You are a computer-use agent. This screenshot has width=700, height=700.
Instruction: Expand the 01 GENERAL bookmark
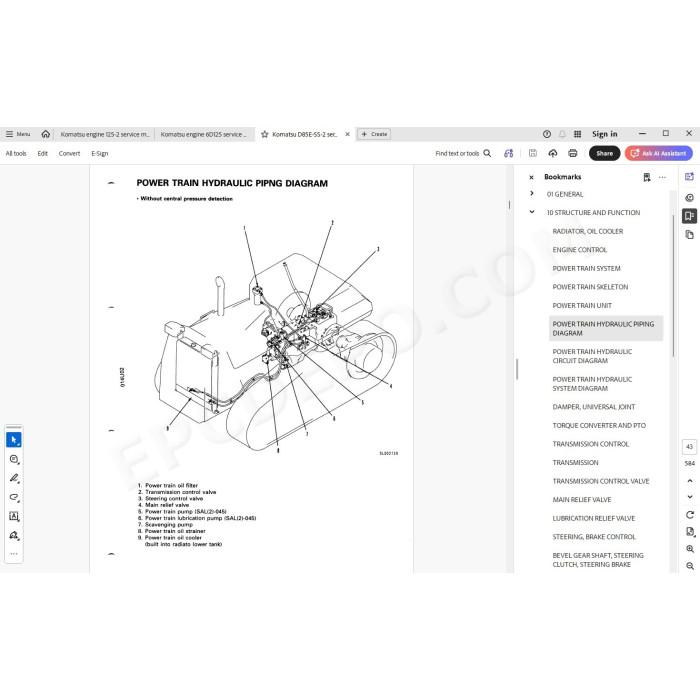coord(532,194)
